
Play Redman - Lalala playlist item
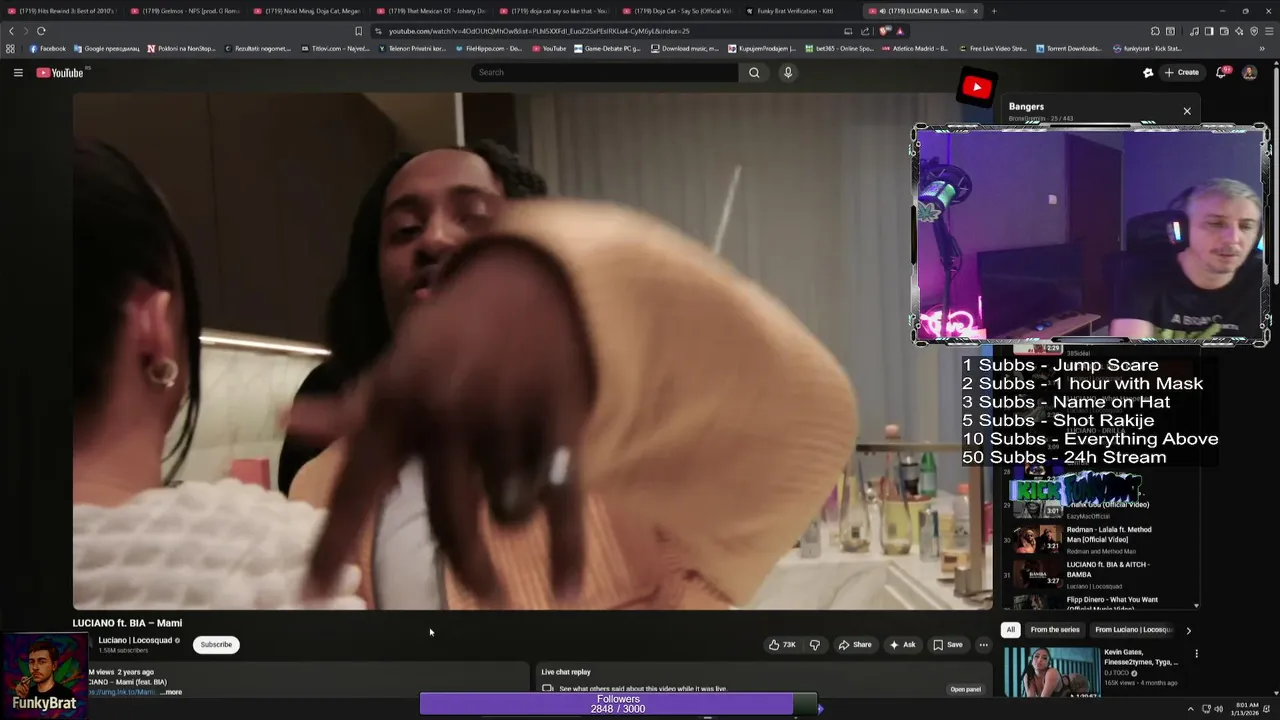[x=1100, y=540]
